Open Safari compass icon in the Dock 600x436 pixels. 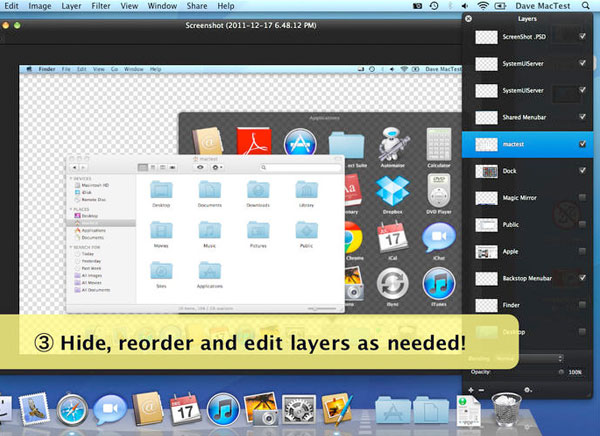(x=72, y=410)
